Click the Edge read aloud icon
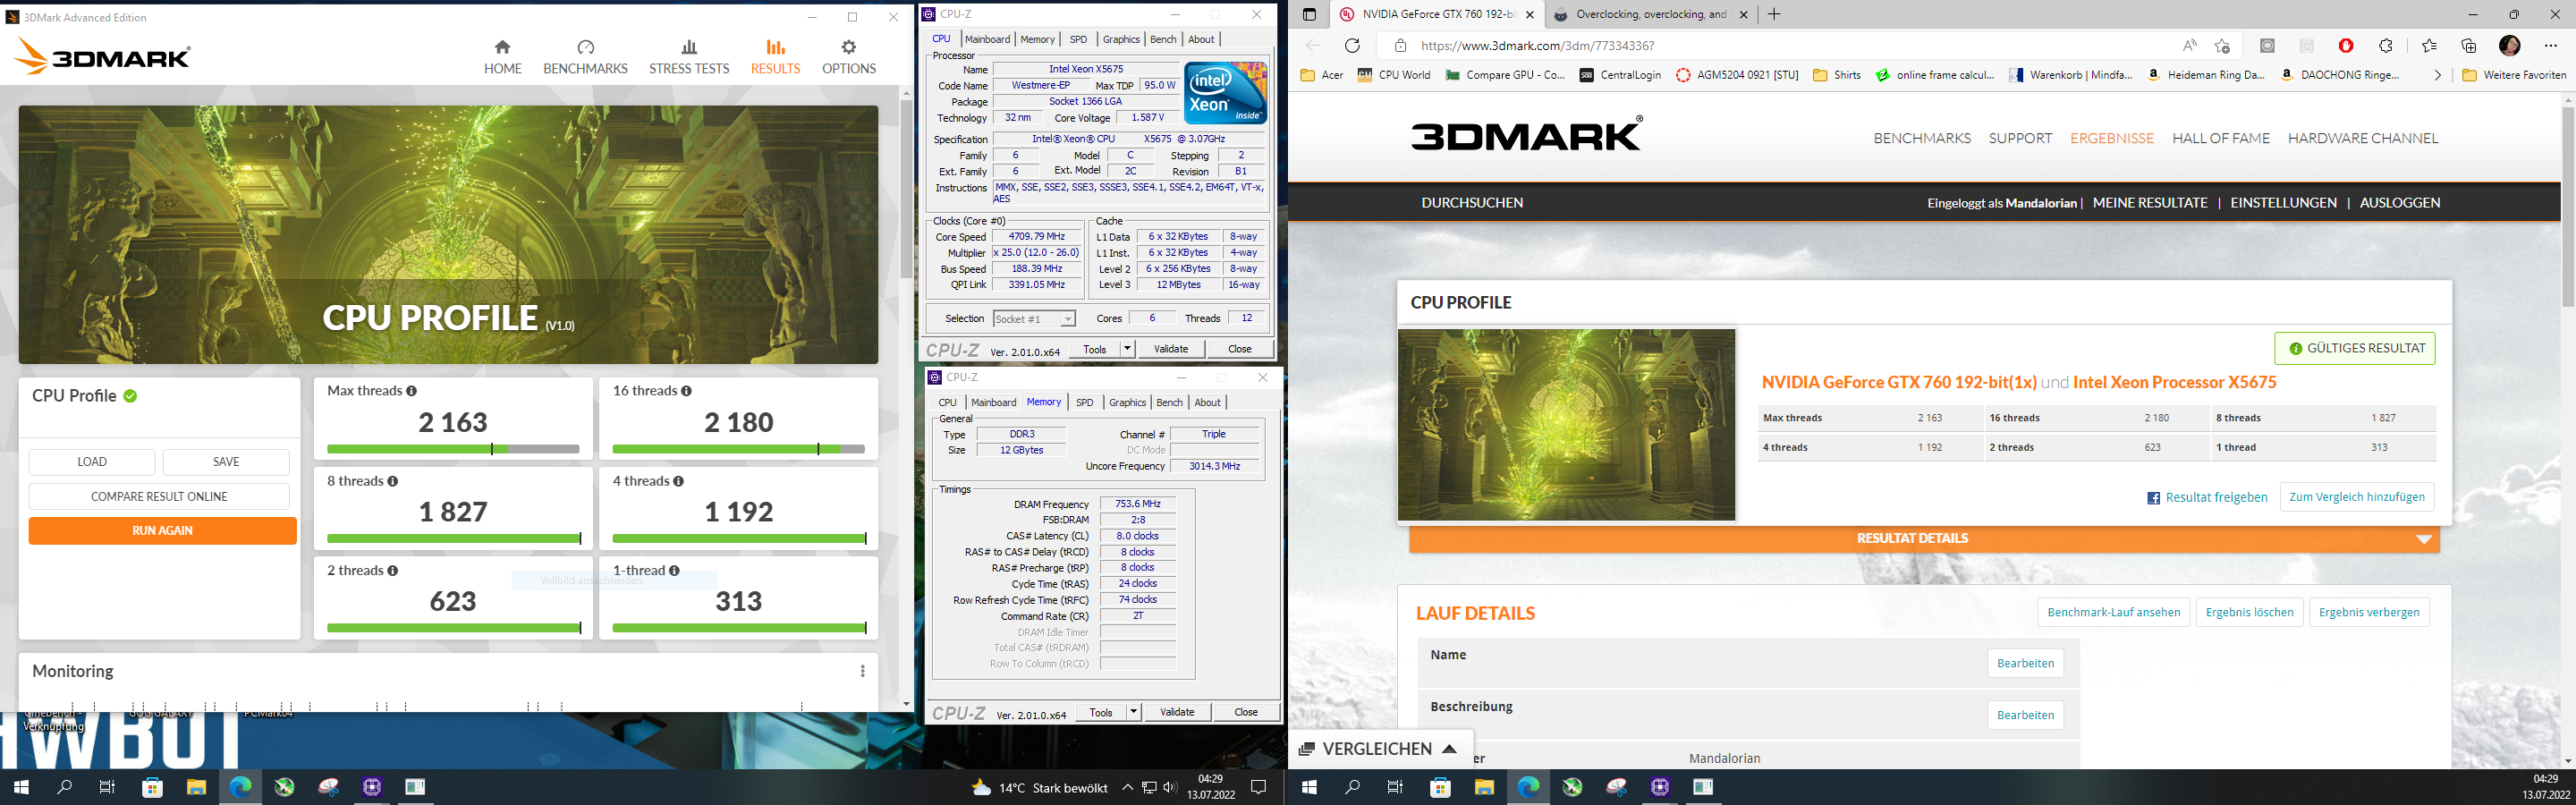2576x805 pixels. (x=2190, y=46)
